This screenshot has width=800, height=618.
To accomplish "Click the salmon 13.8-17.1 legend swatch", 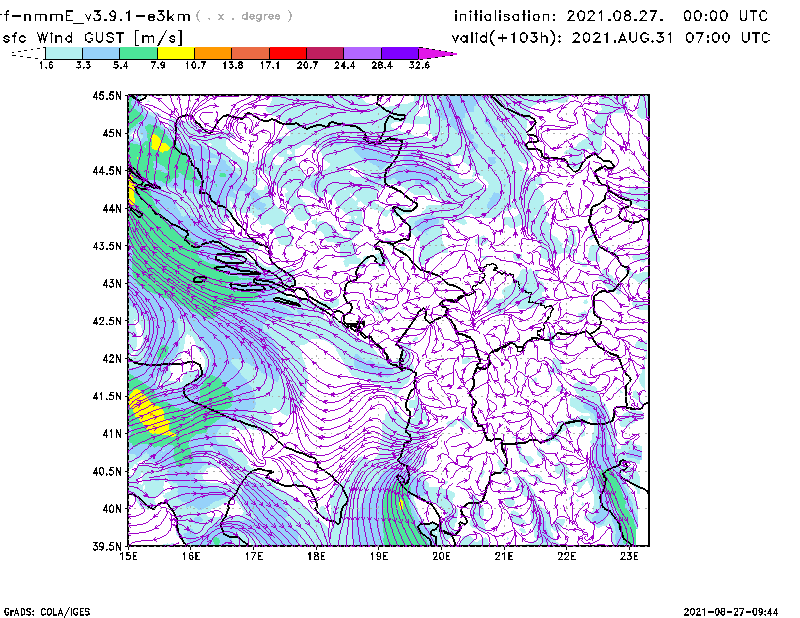I will tap(251, 53).
